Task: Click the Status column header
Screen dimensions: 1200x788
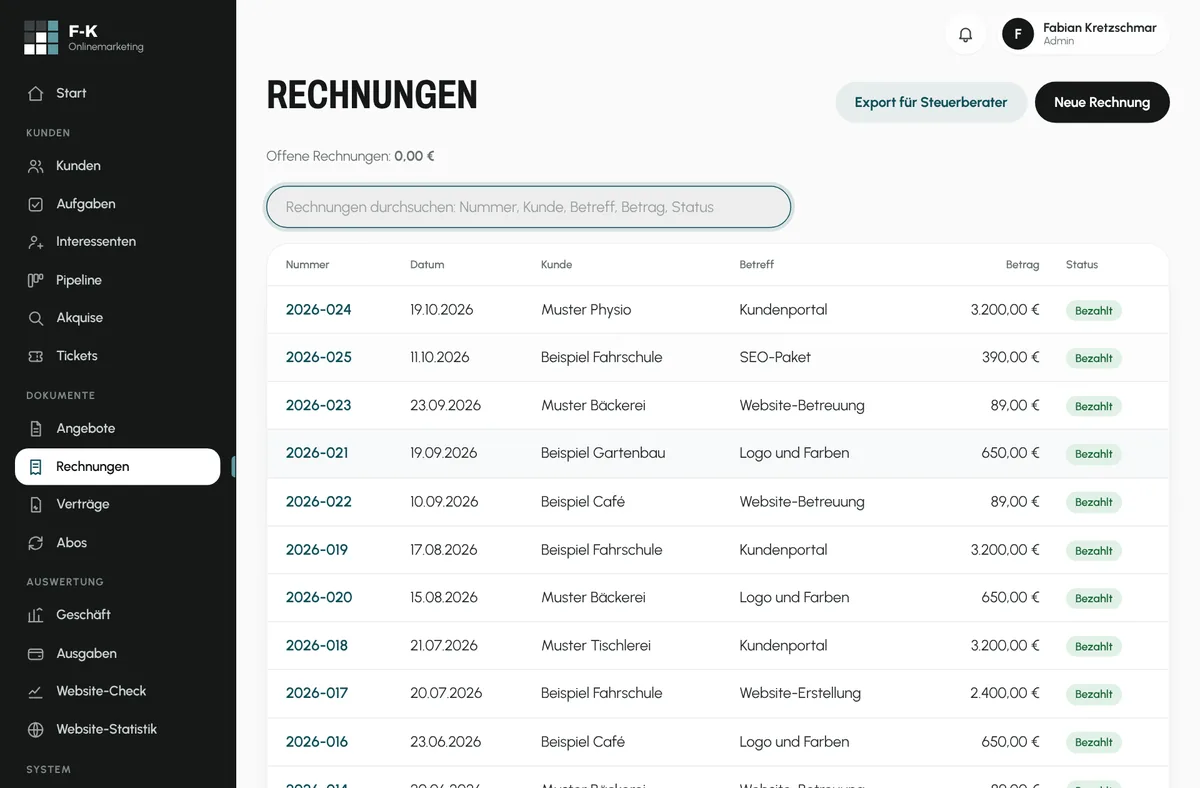Action: [1082, 265]
